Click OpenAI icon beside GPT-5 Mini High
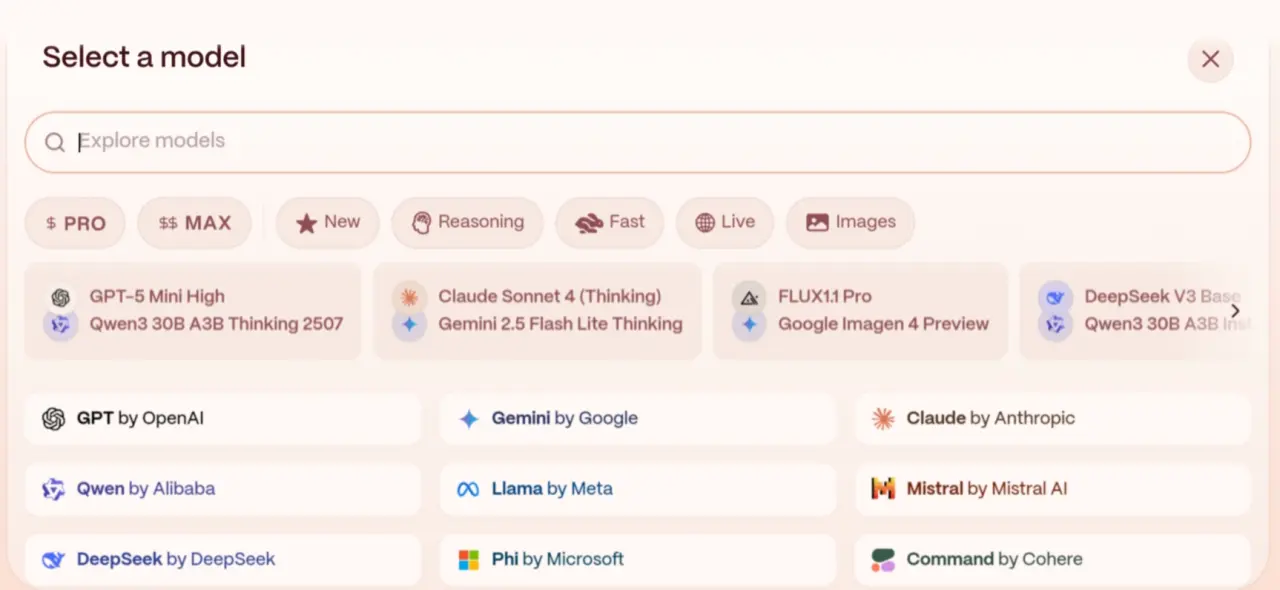Screen dimensions: 1280x590 pos(60,298)
